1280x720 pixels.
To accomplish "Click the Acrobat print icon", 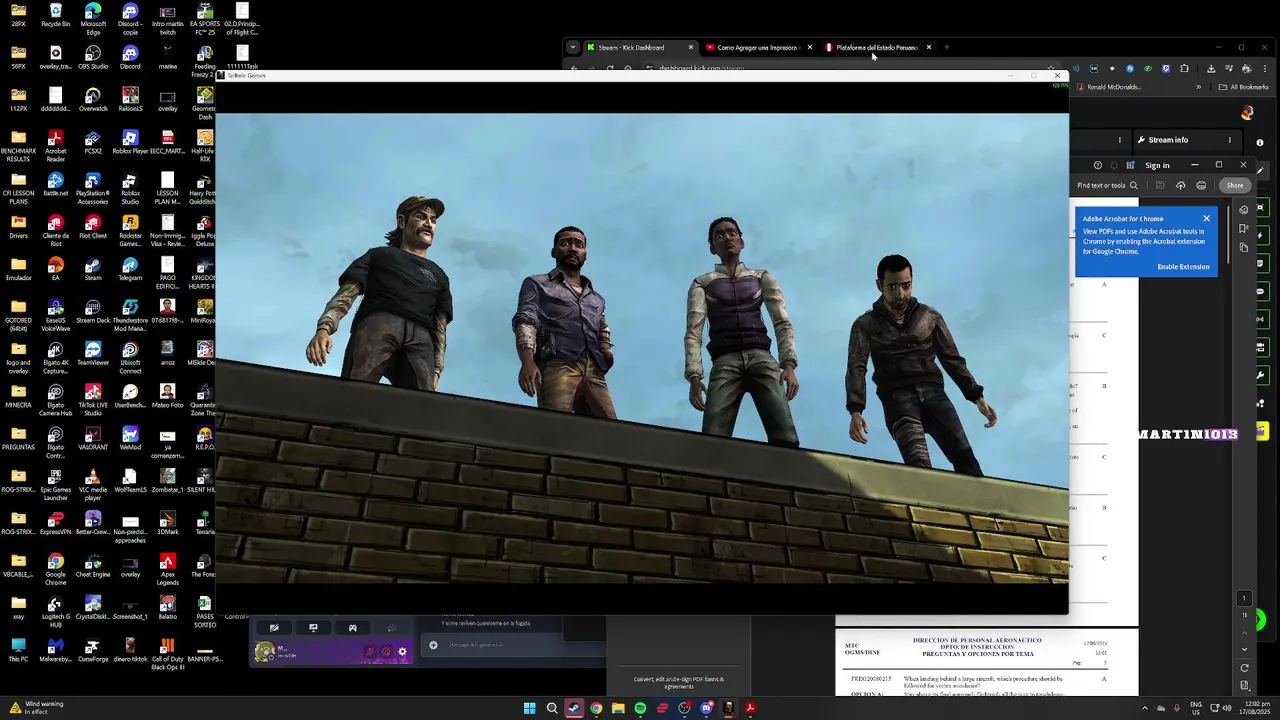I will 1201,185.
